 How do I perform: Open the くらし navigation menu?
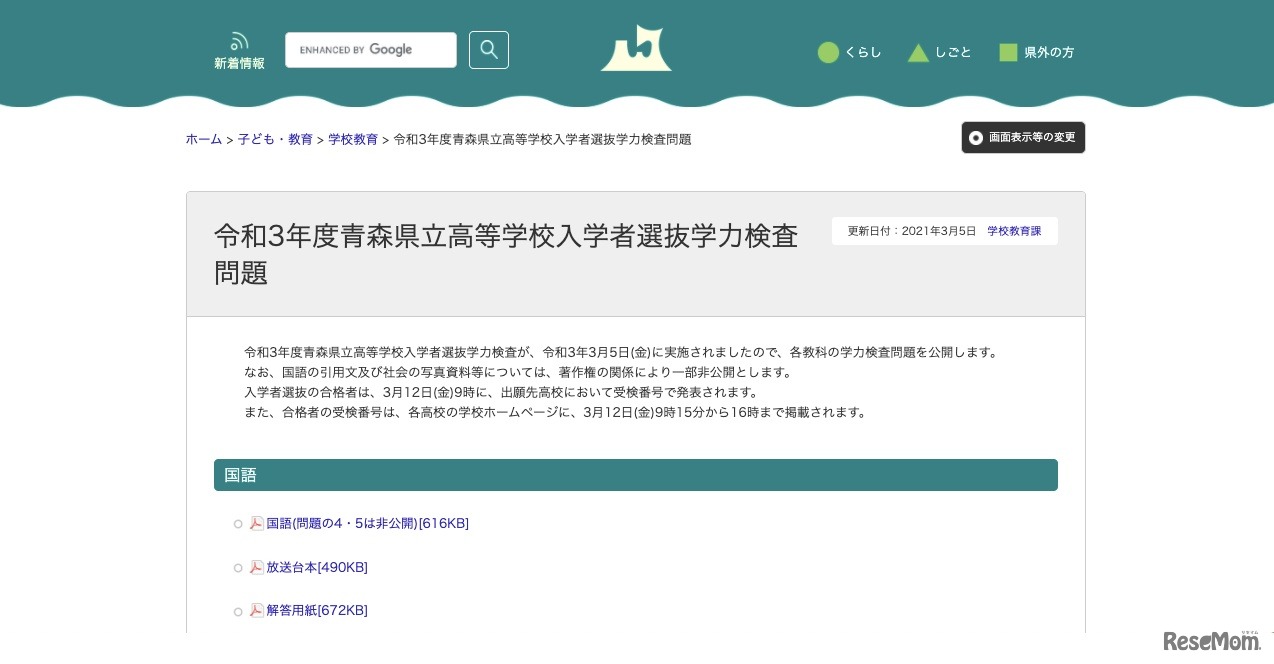pos(863,52)
